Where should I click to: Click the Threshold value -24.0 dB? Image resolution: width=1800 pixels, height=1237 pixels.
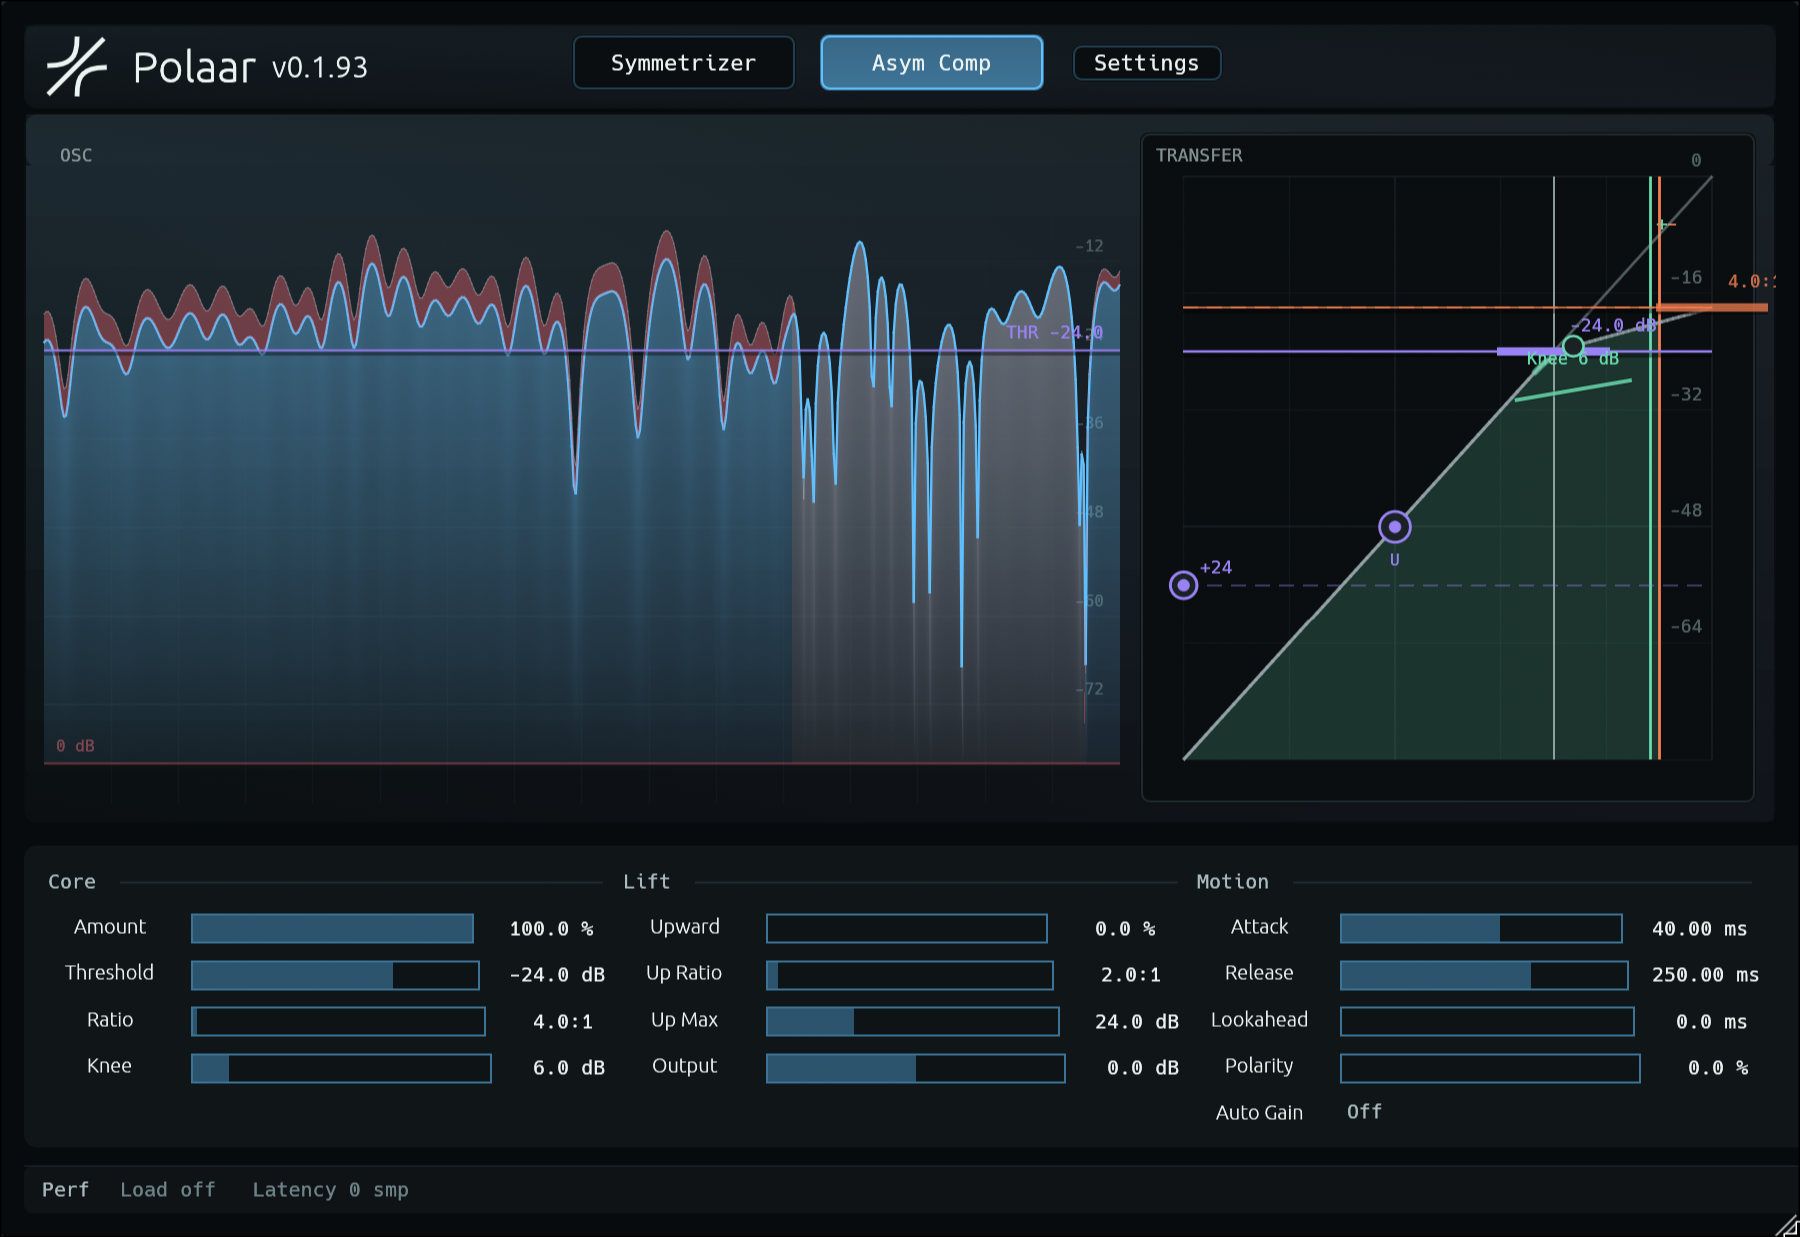557,975
